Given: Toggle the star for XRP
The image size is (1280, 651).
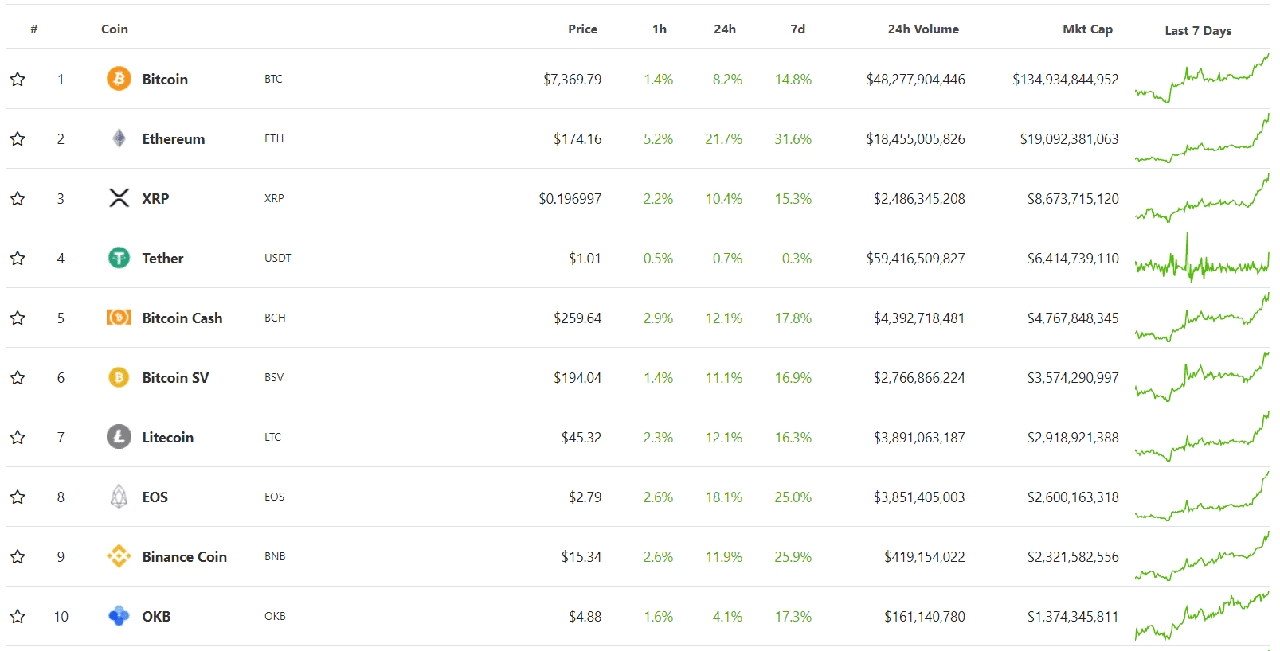Looking at the screenshot, I should coord(17,198).
